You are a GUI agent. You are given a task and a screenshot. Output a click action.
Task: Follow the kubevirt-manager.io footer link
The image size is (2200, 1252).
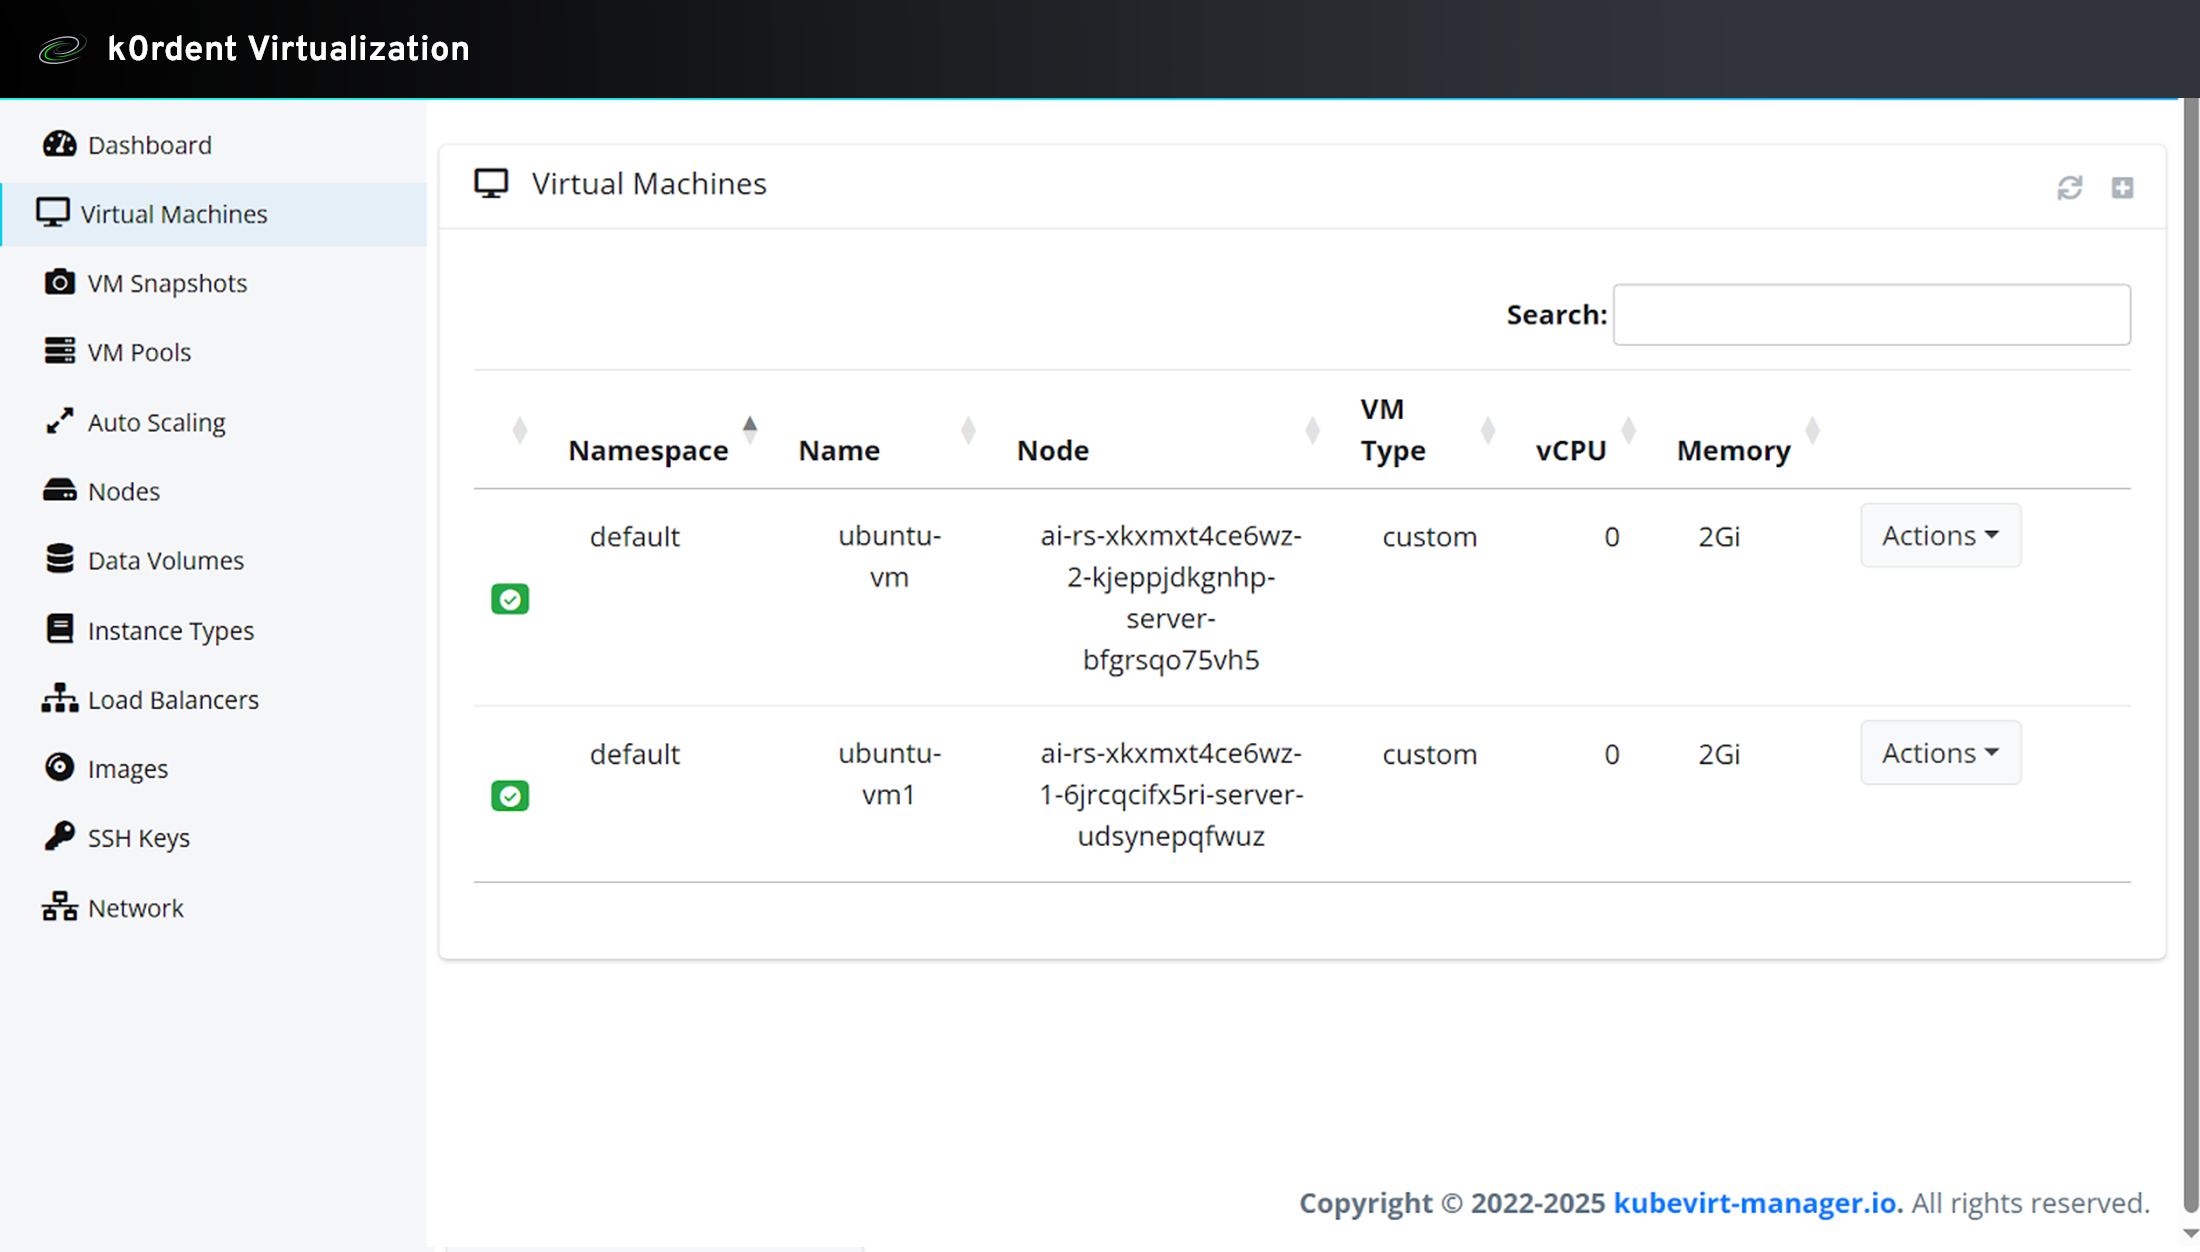click(1757, 1202)
